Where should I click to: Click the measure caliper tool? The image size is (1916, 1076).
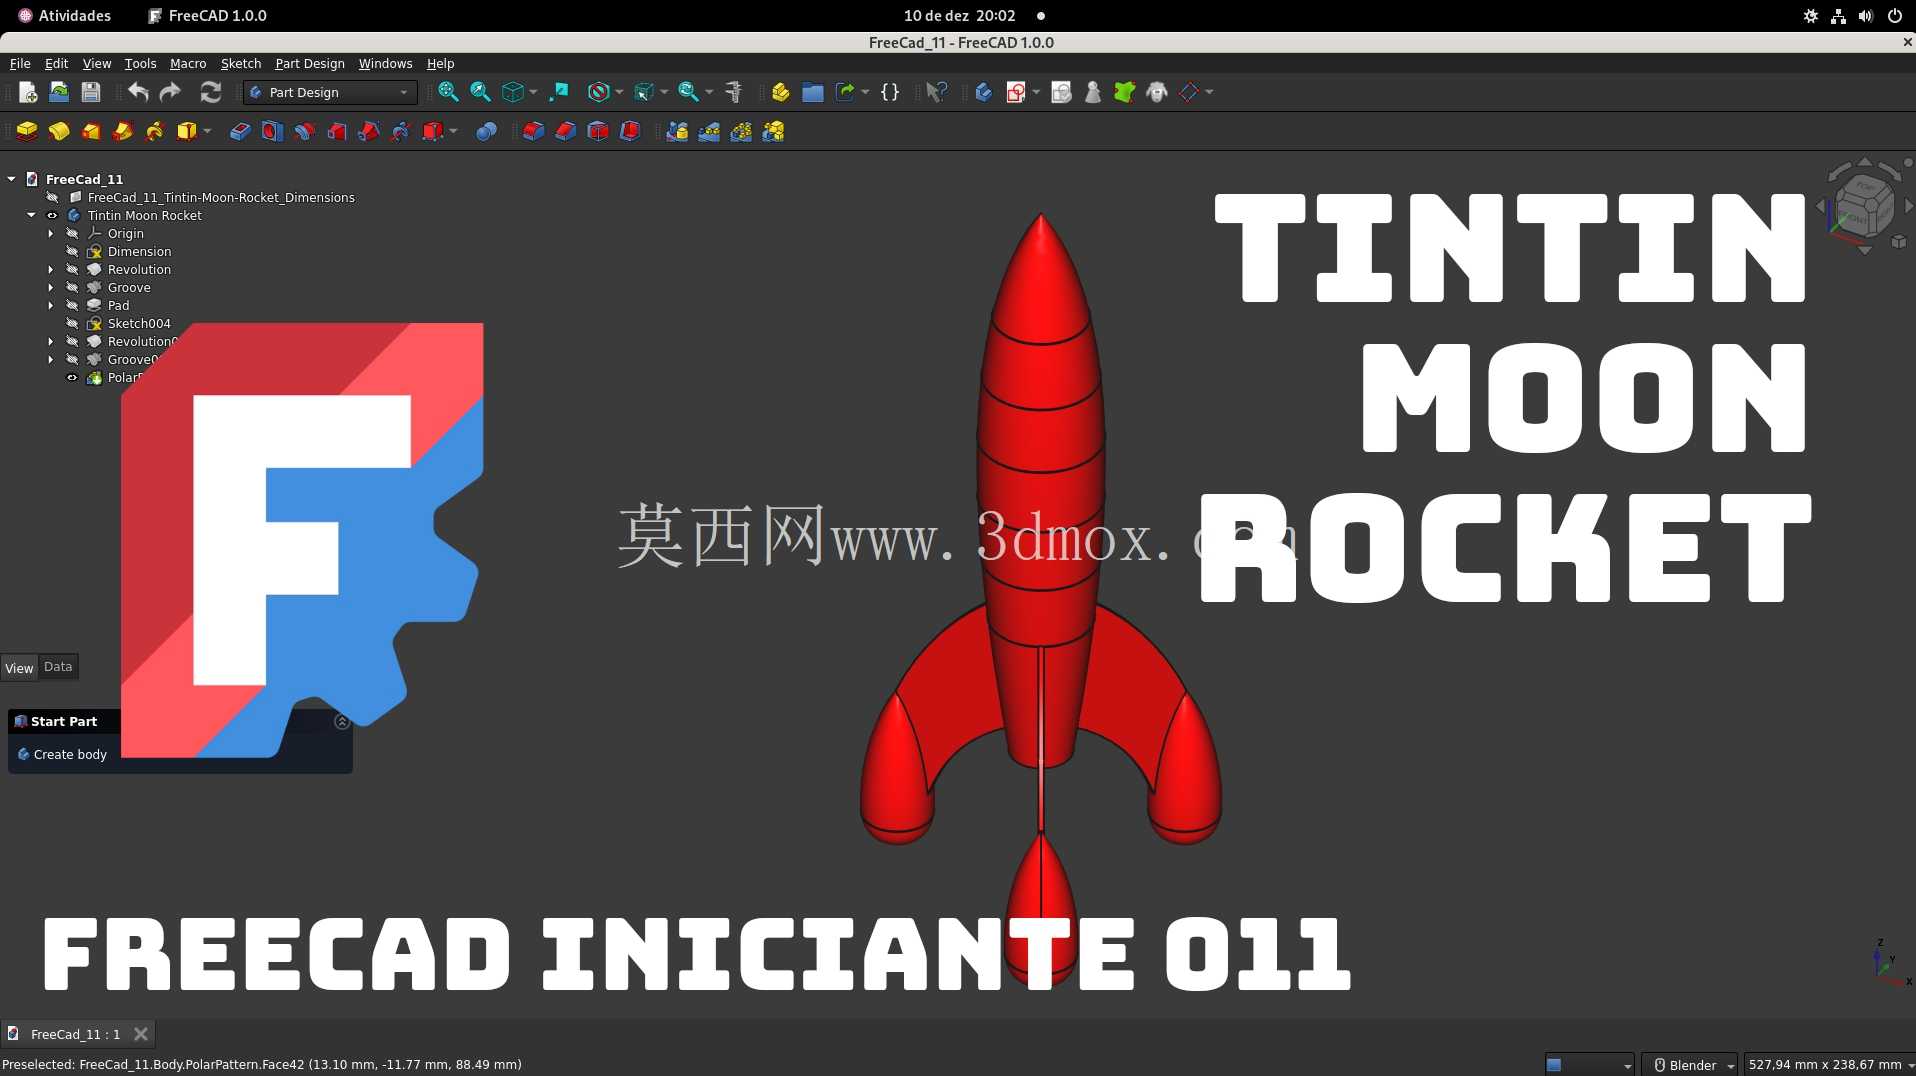click(734, 92)
